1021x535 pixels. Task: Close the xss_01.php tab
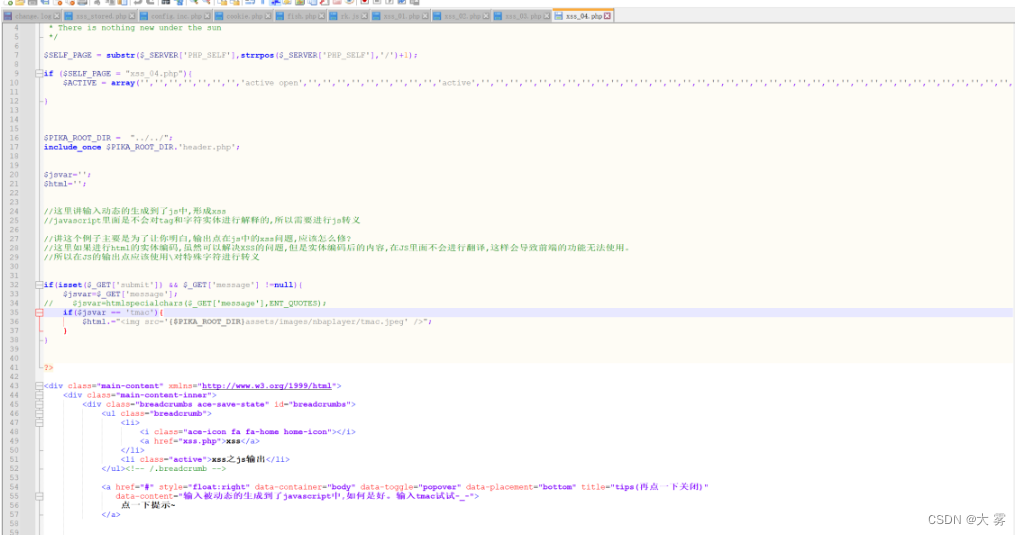[425, 16]
